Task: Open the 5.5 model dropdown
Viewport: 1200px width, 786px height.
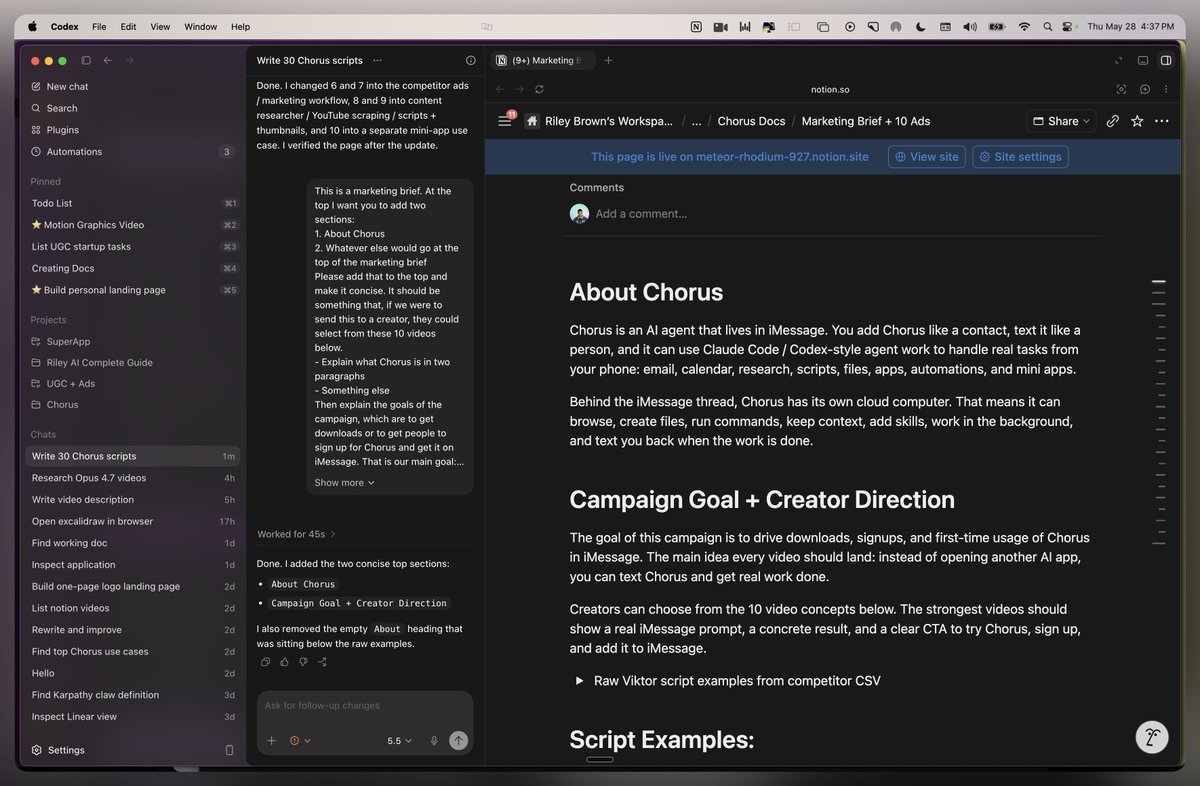Action: click(400, 741)
